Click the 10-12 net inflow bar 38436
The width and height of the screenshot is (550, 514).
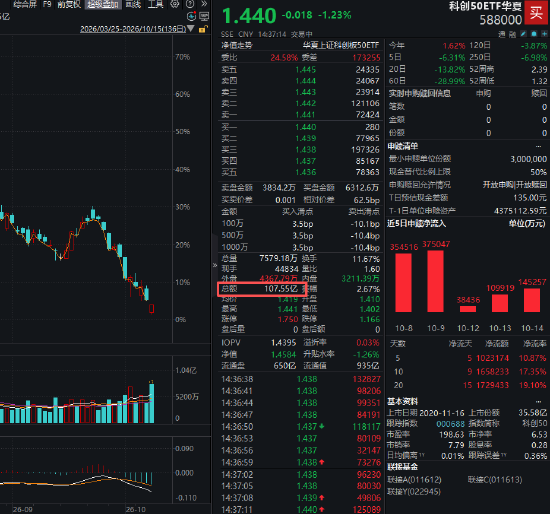click(468, 309)
